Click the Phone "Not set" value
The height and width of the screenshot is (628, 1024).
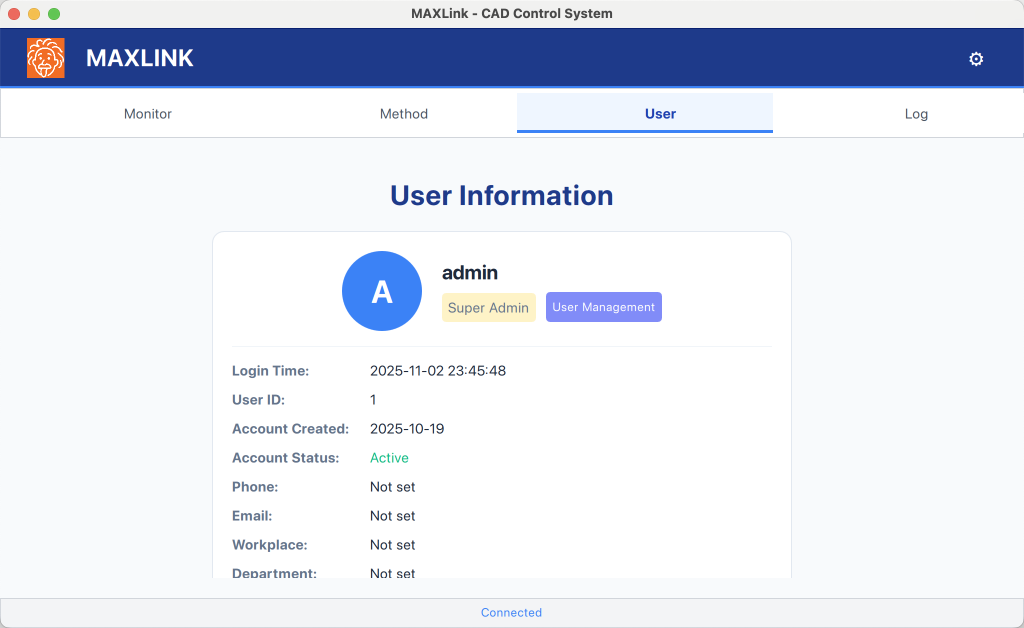pyautogui.click(x=392, y=487)
